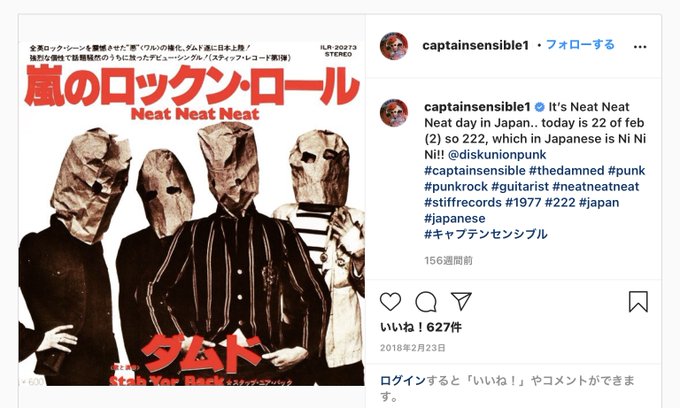
Task: Open the @diskunionpunk mention
Action: coord(497,154)
